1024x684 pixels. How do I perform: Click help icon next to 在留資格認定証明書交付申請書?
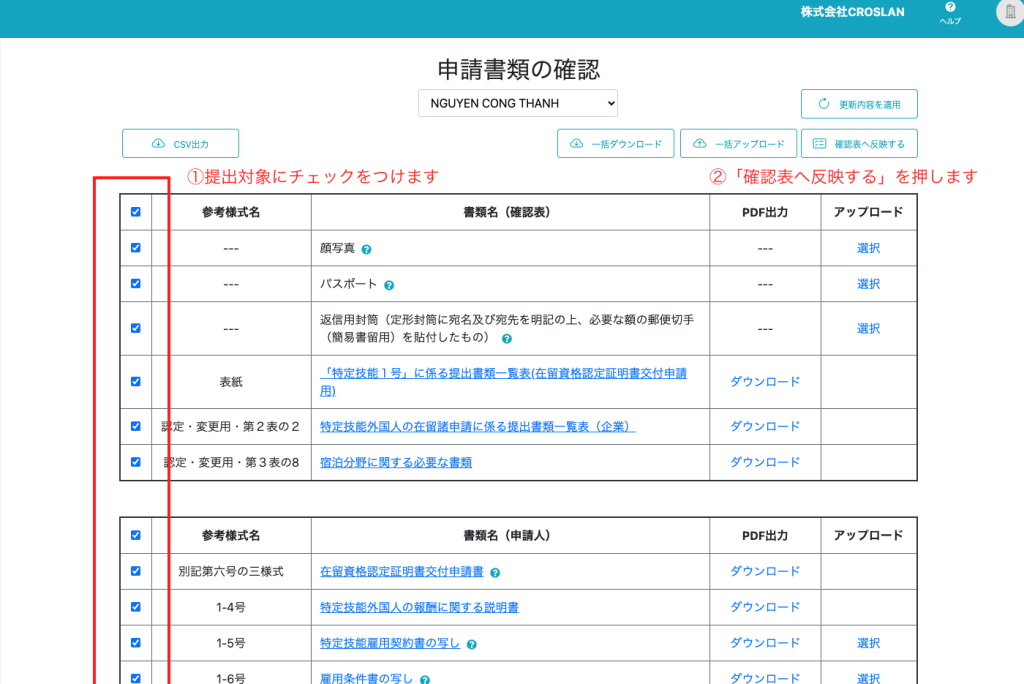495,573
